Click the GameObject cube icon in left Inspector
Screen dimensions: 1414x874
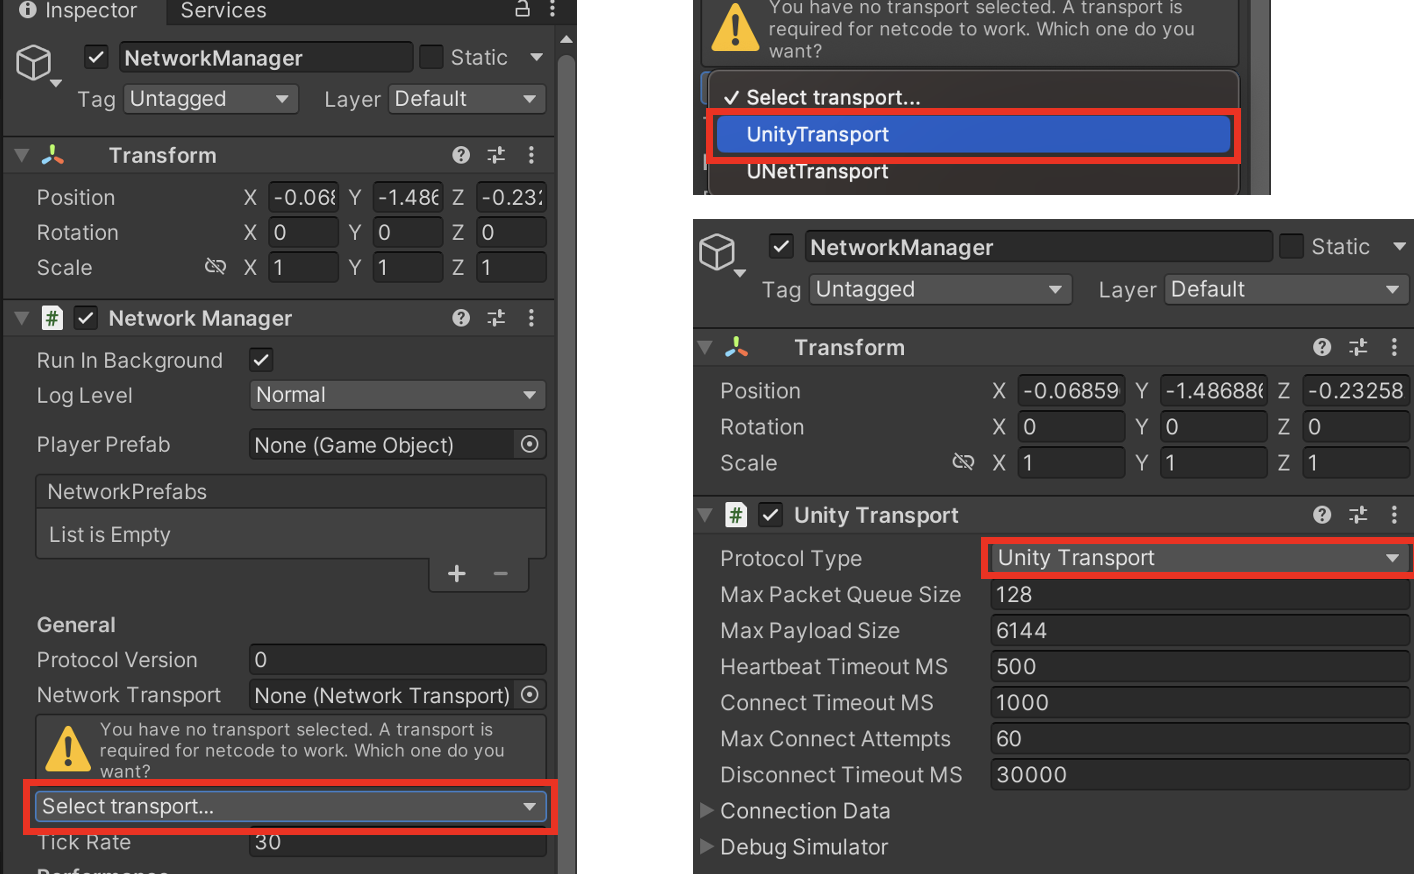point(34,63)
